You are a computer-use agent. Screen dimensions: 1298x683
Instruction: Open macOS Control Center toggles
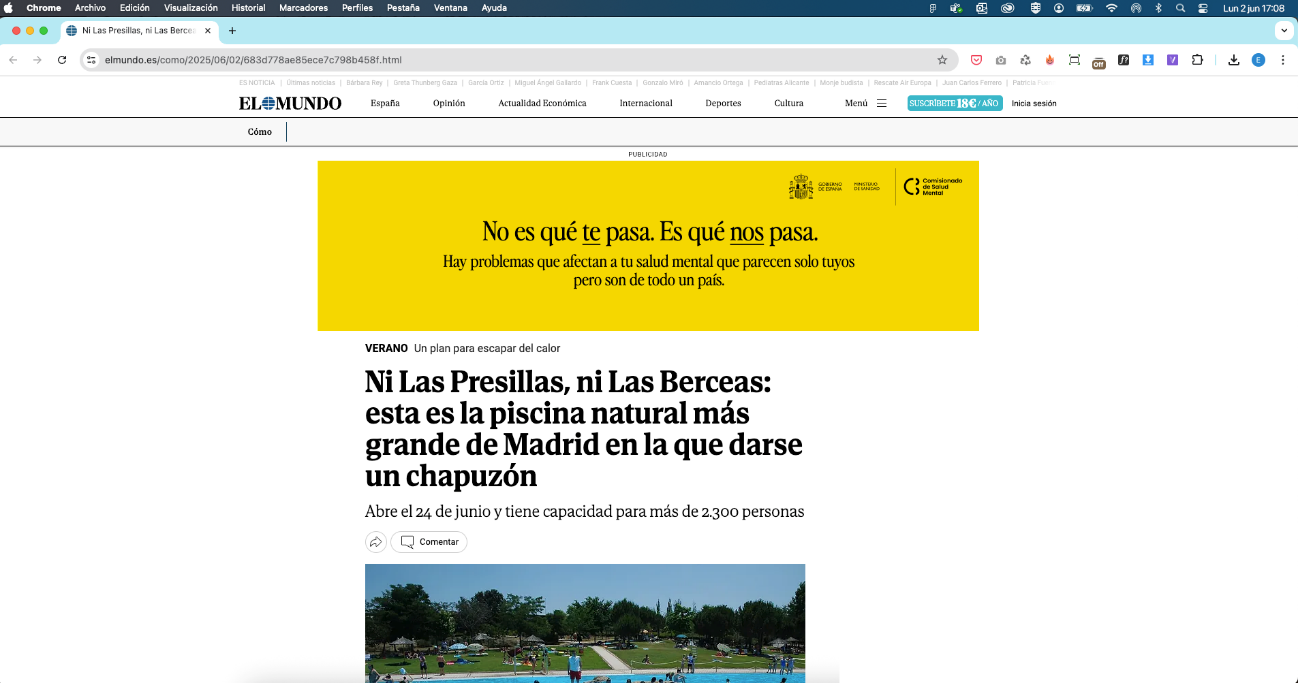(1203, 8)
